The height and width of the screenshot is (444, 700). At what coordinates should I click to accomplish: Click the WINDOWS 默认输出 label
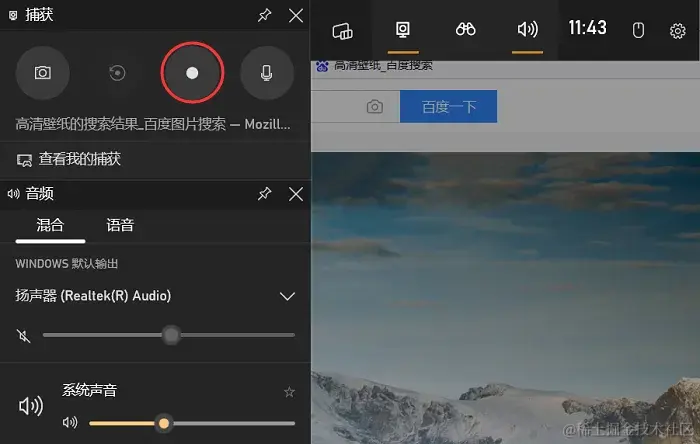click(67, 264)
